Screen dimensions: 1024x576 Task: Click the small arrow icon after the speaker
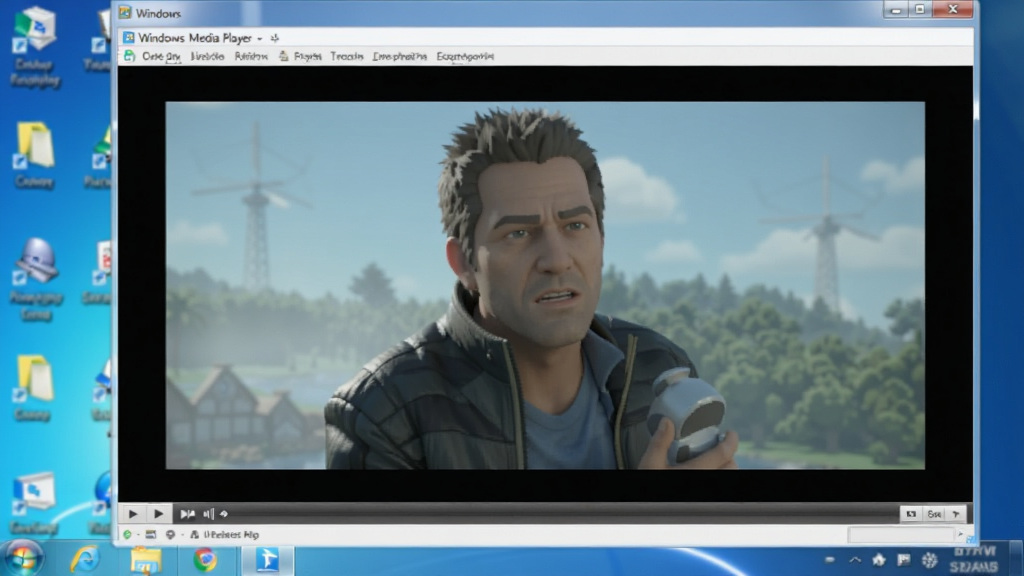point(224,514)
